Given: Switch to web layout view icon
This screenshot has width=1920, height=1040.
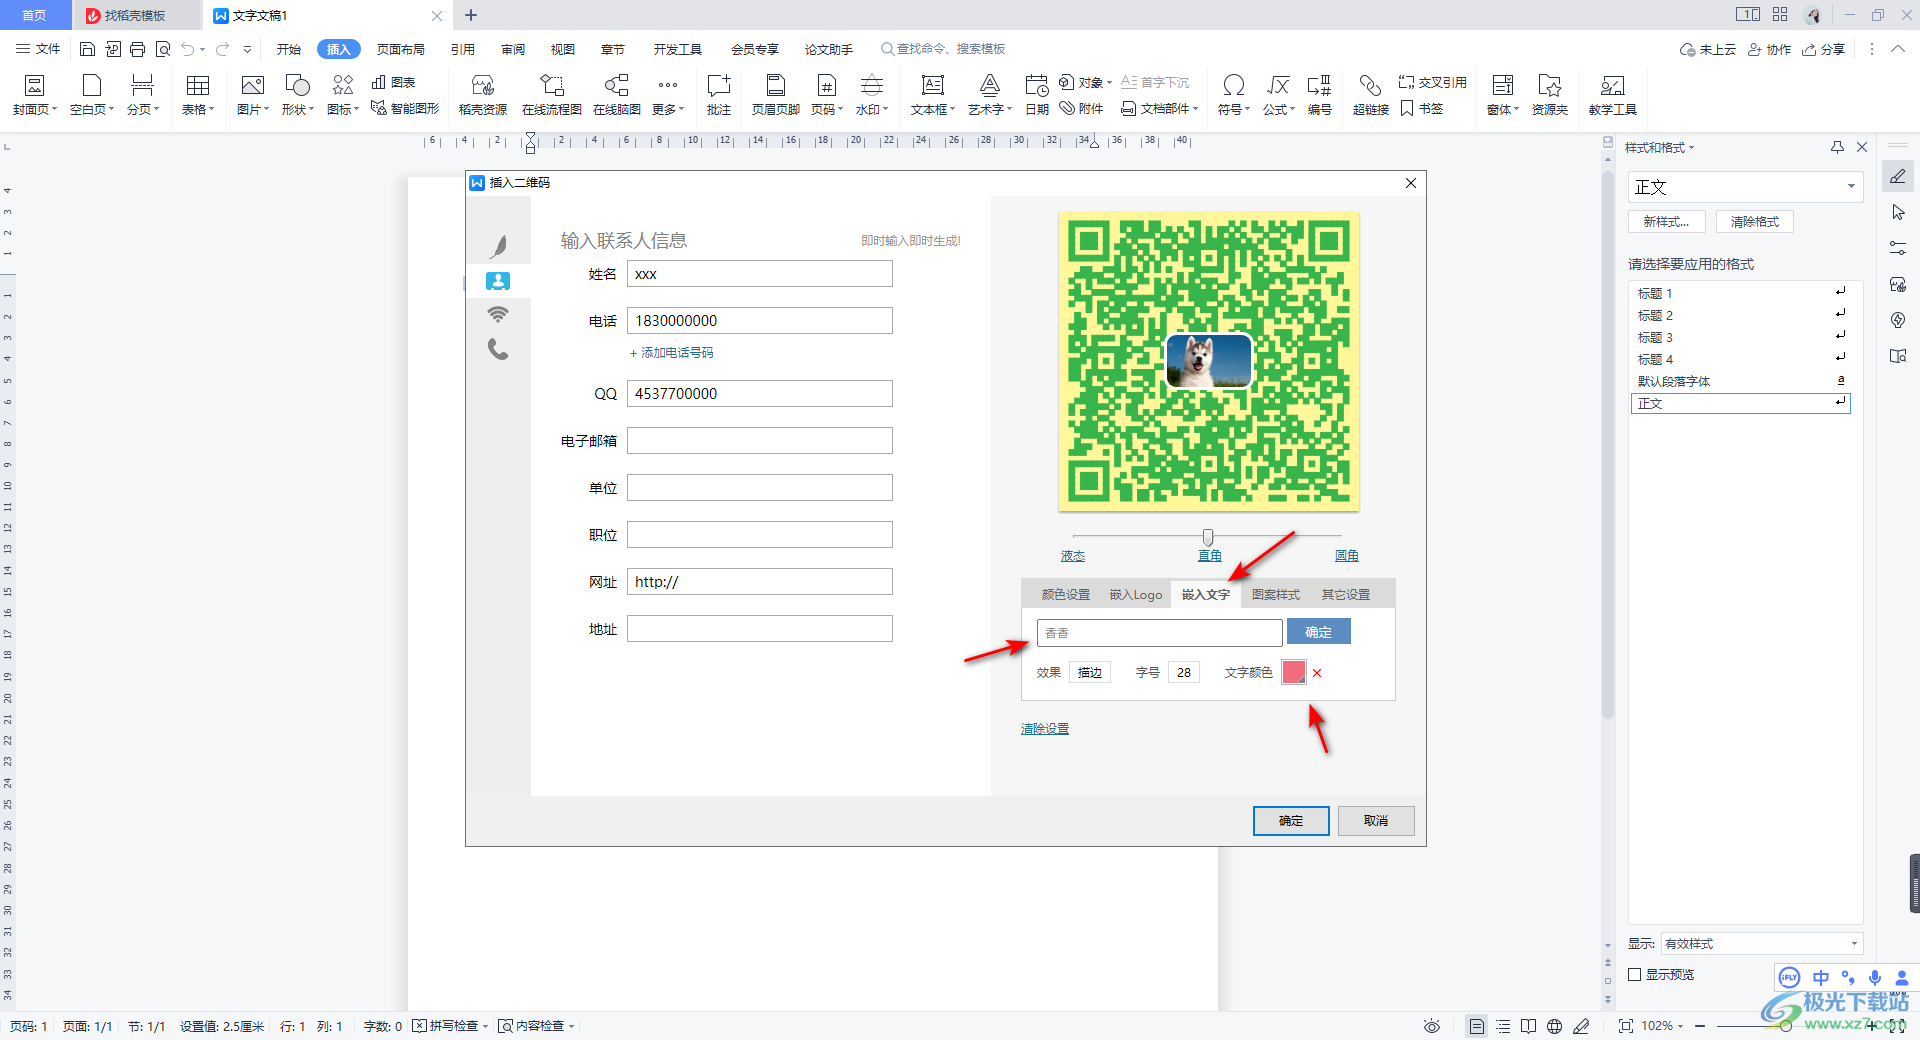Looking at the screenshot, I should [x=1554, y=1026].
